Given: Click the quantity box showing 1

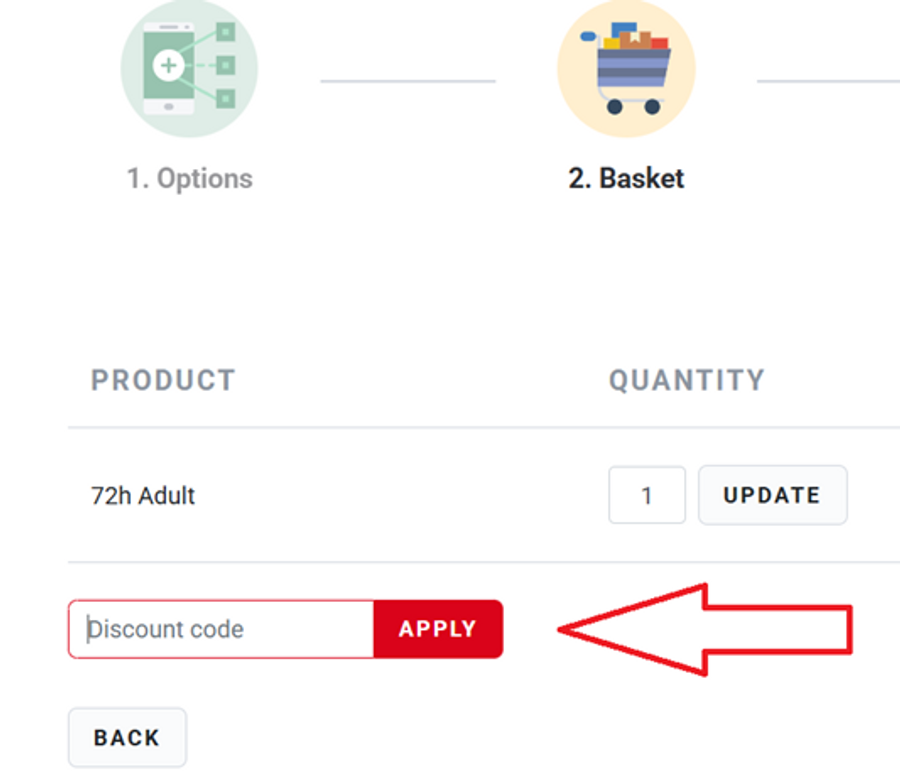Looking at the screenshot, I should (x=647, y=495).
